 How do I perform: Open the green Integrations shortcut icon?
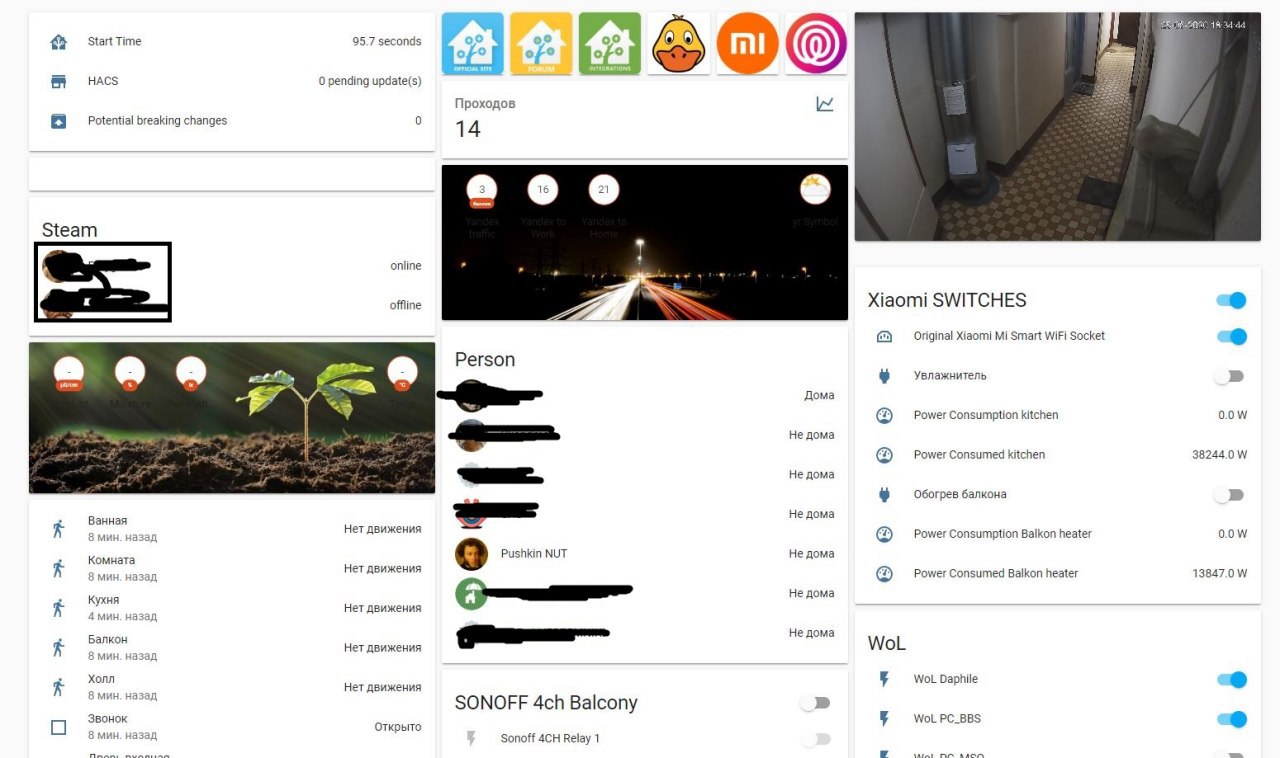point(610,43)
